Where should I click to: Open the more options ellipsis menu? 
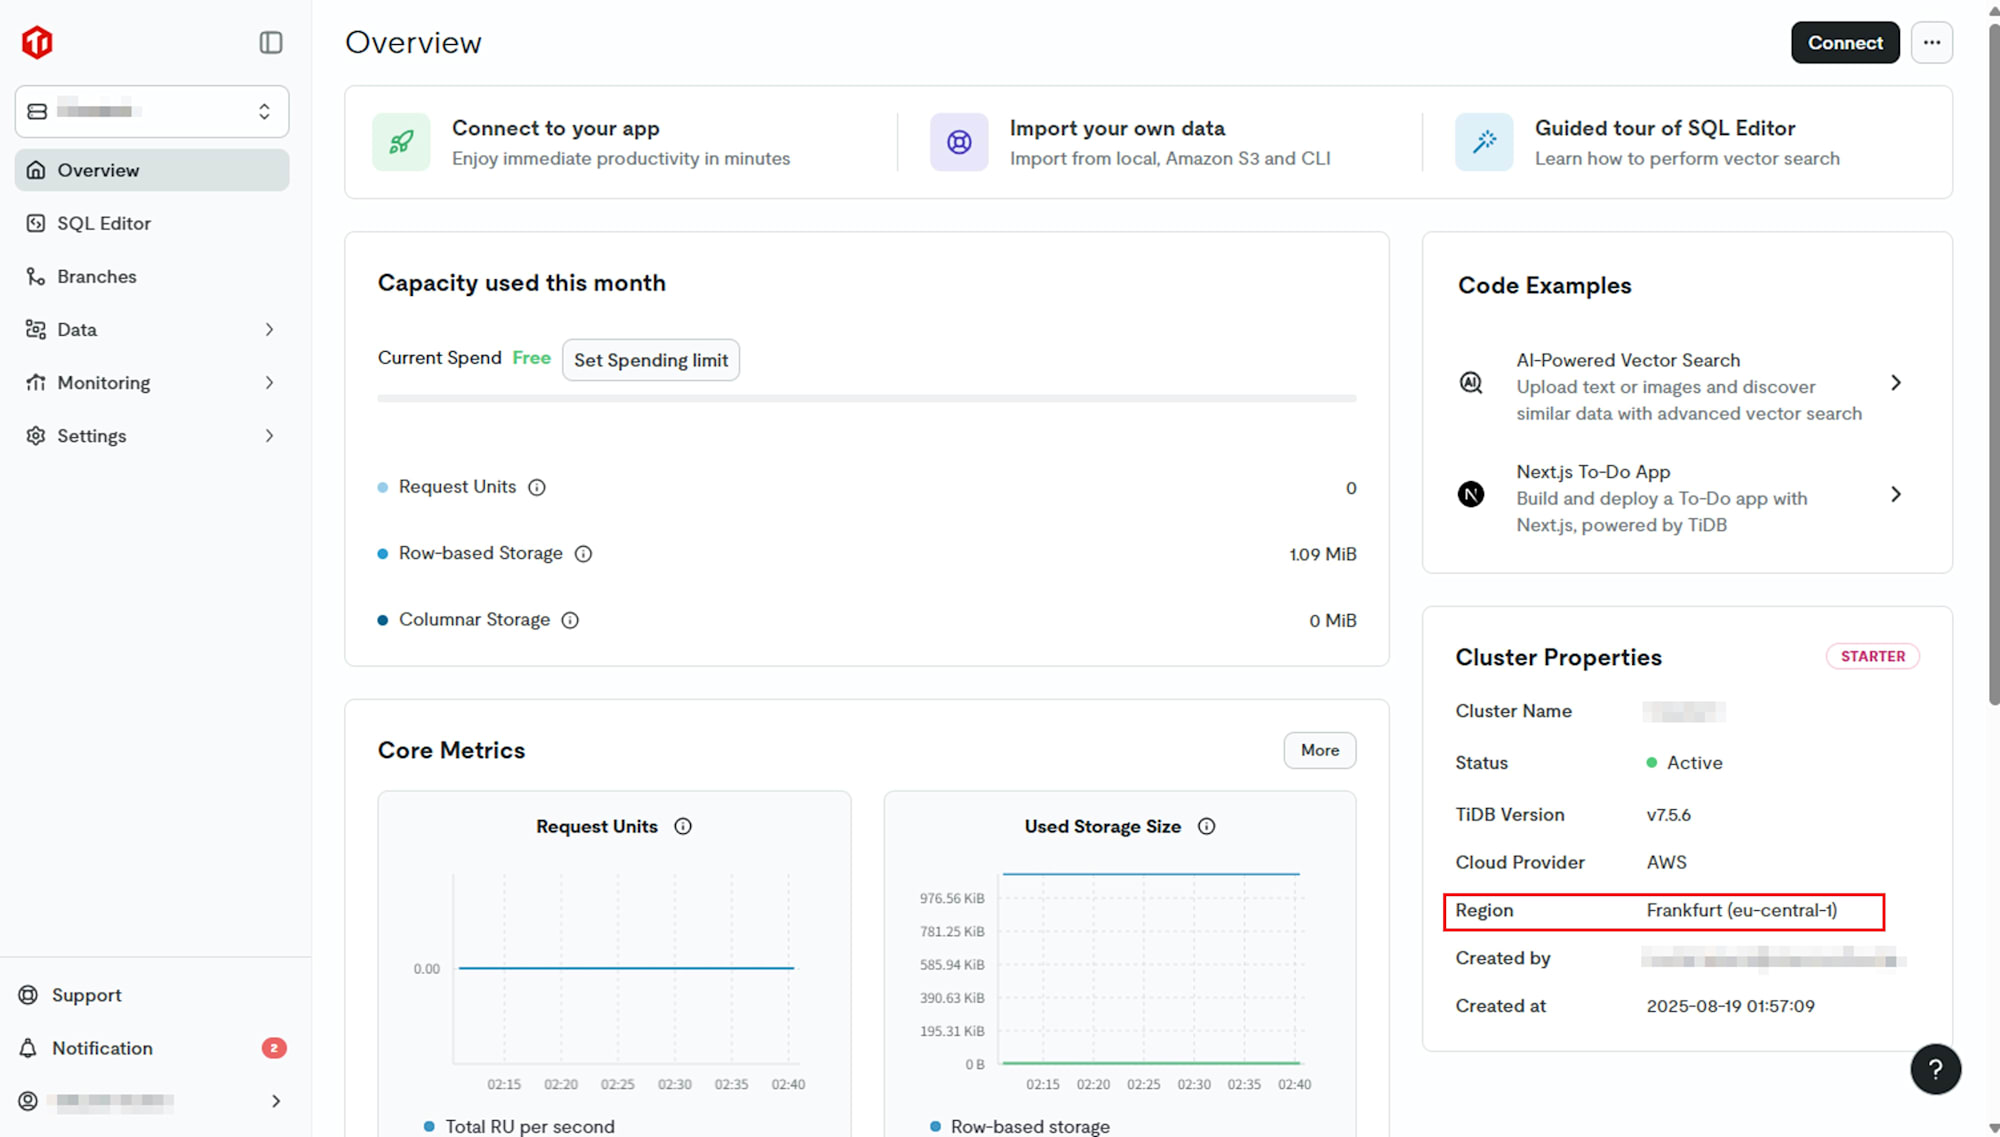point(1932,42)
